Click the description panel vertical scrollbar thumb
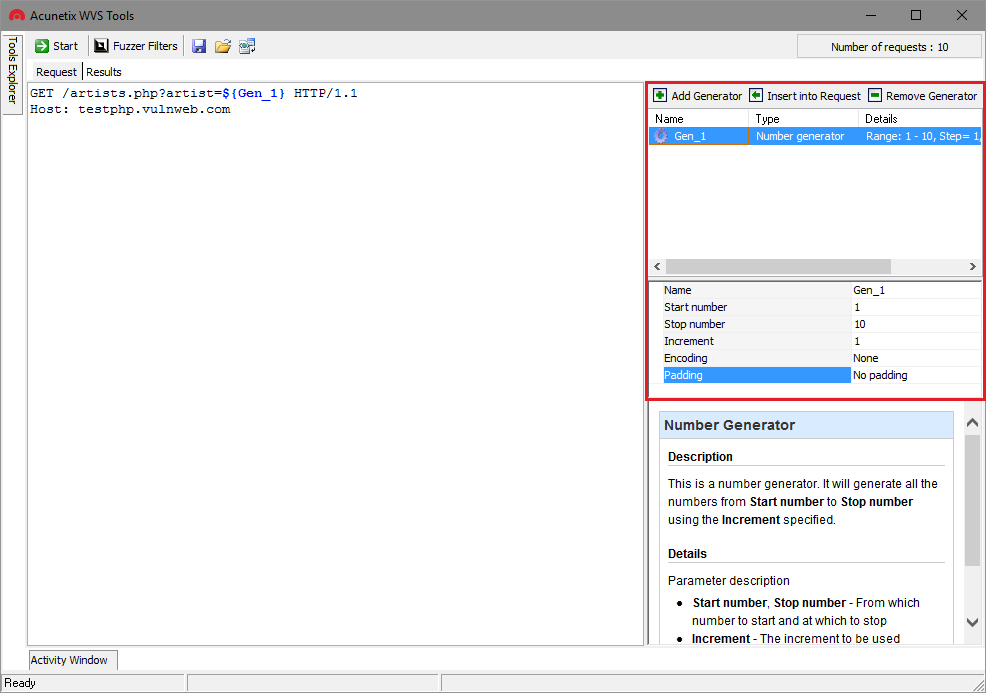This screenshot has width=986, height=693. pos(972,500)
